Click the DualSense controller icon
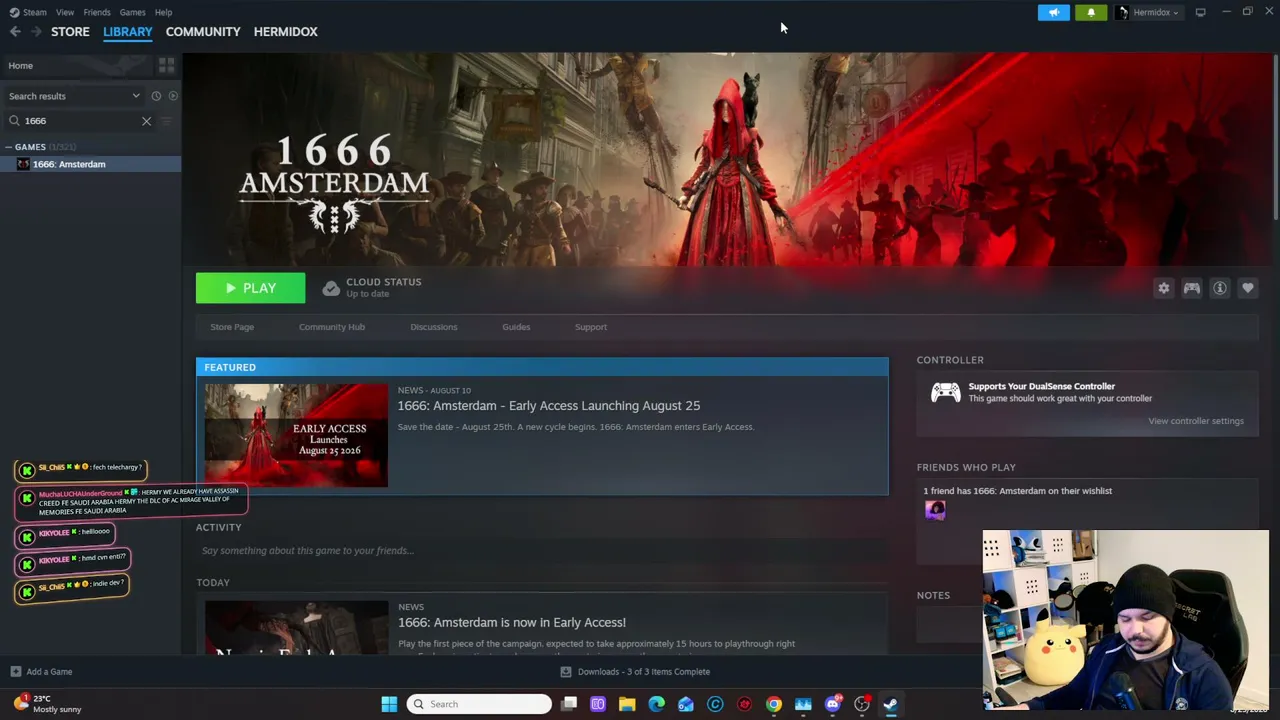Image resolution: width=1280 pixels, height=720 pixels. click(945, 393)
